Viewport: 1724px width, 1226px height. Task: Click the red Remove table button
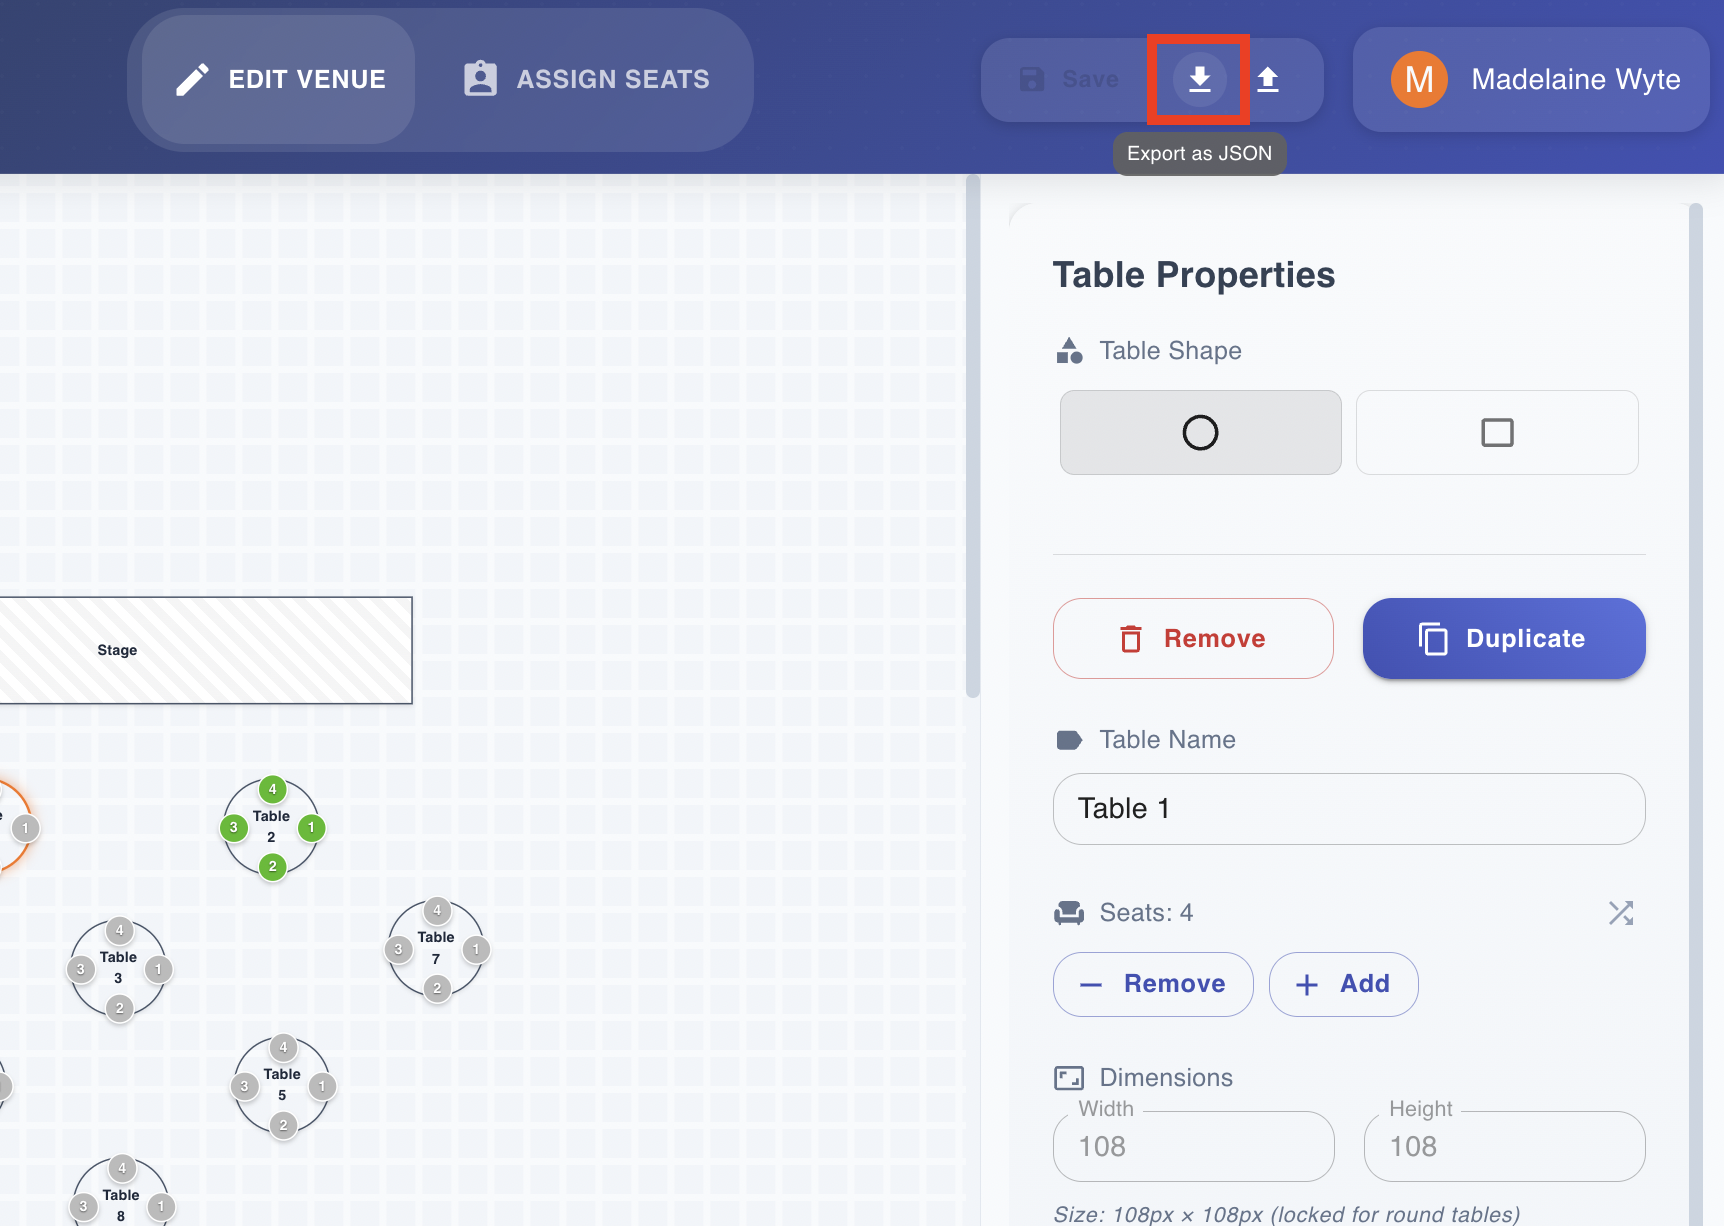(x=1193, y=638)
